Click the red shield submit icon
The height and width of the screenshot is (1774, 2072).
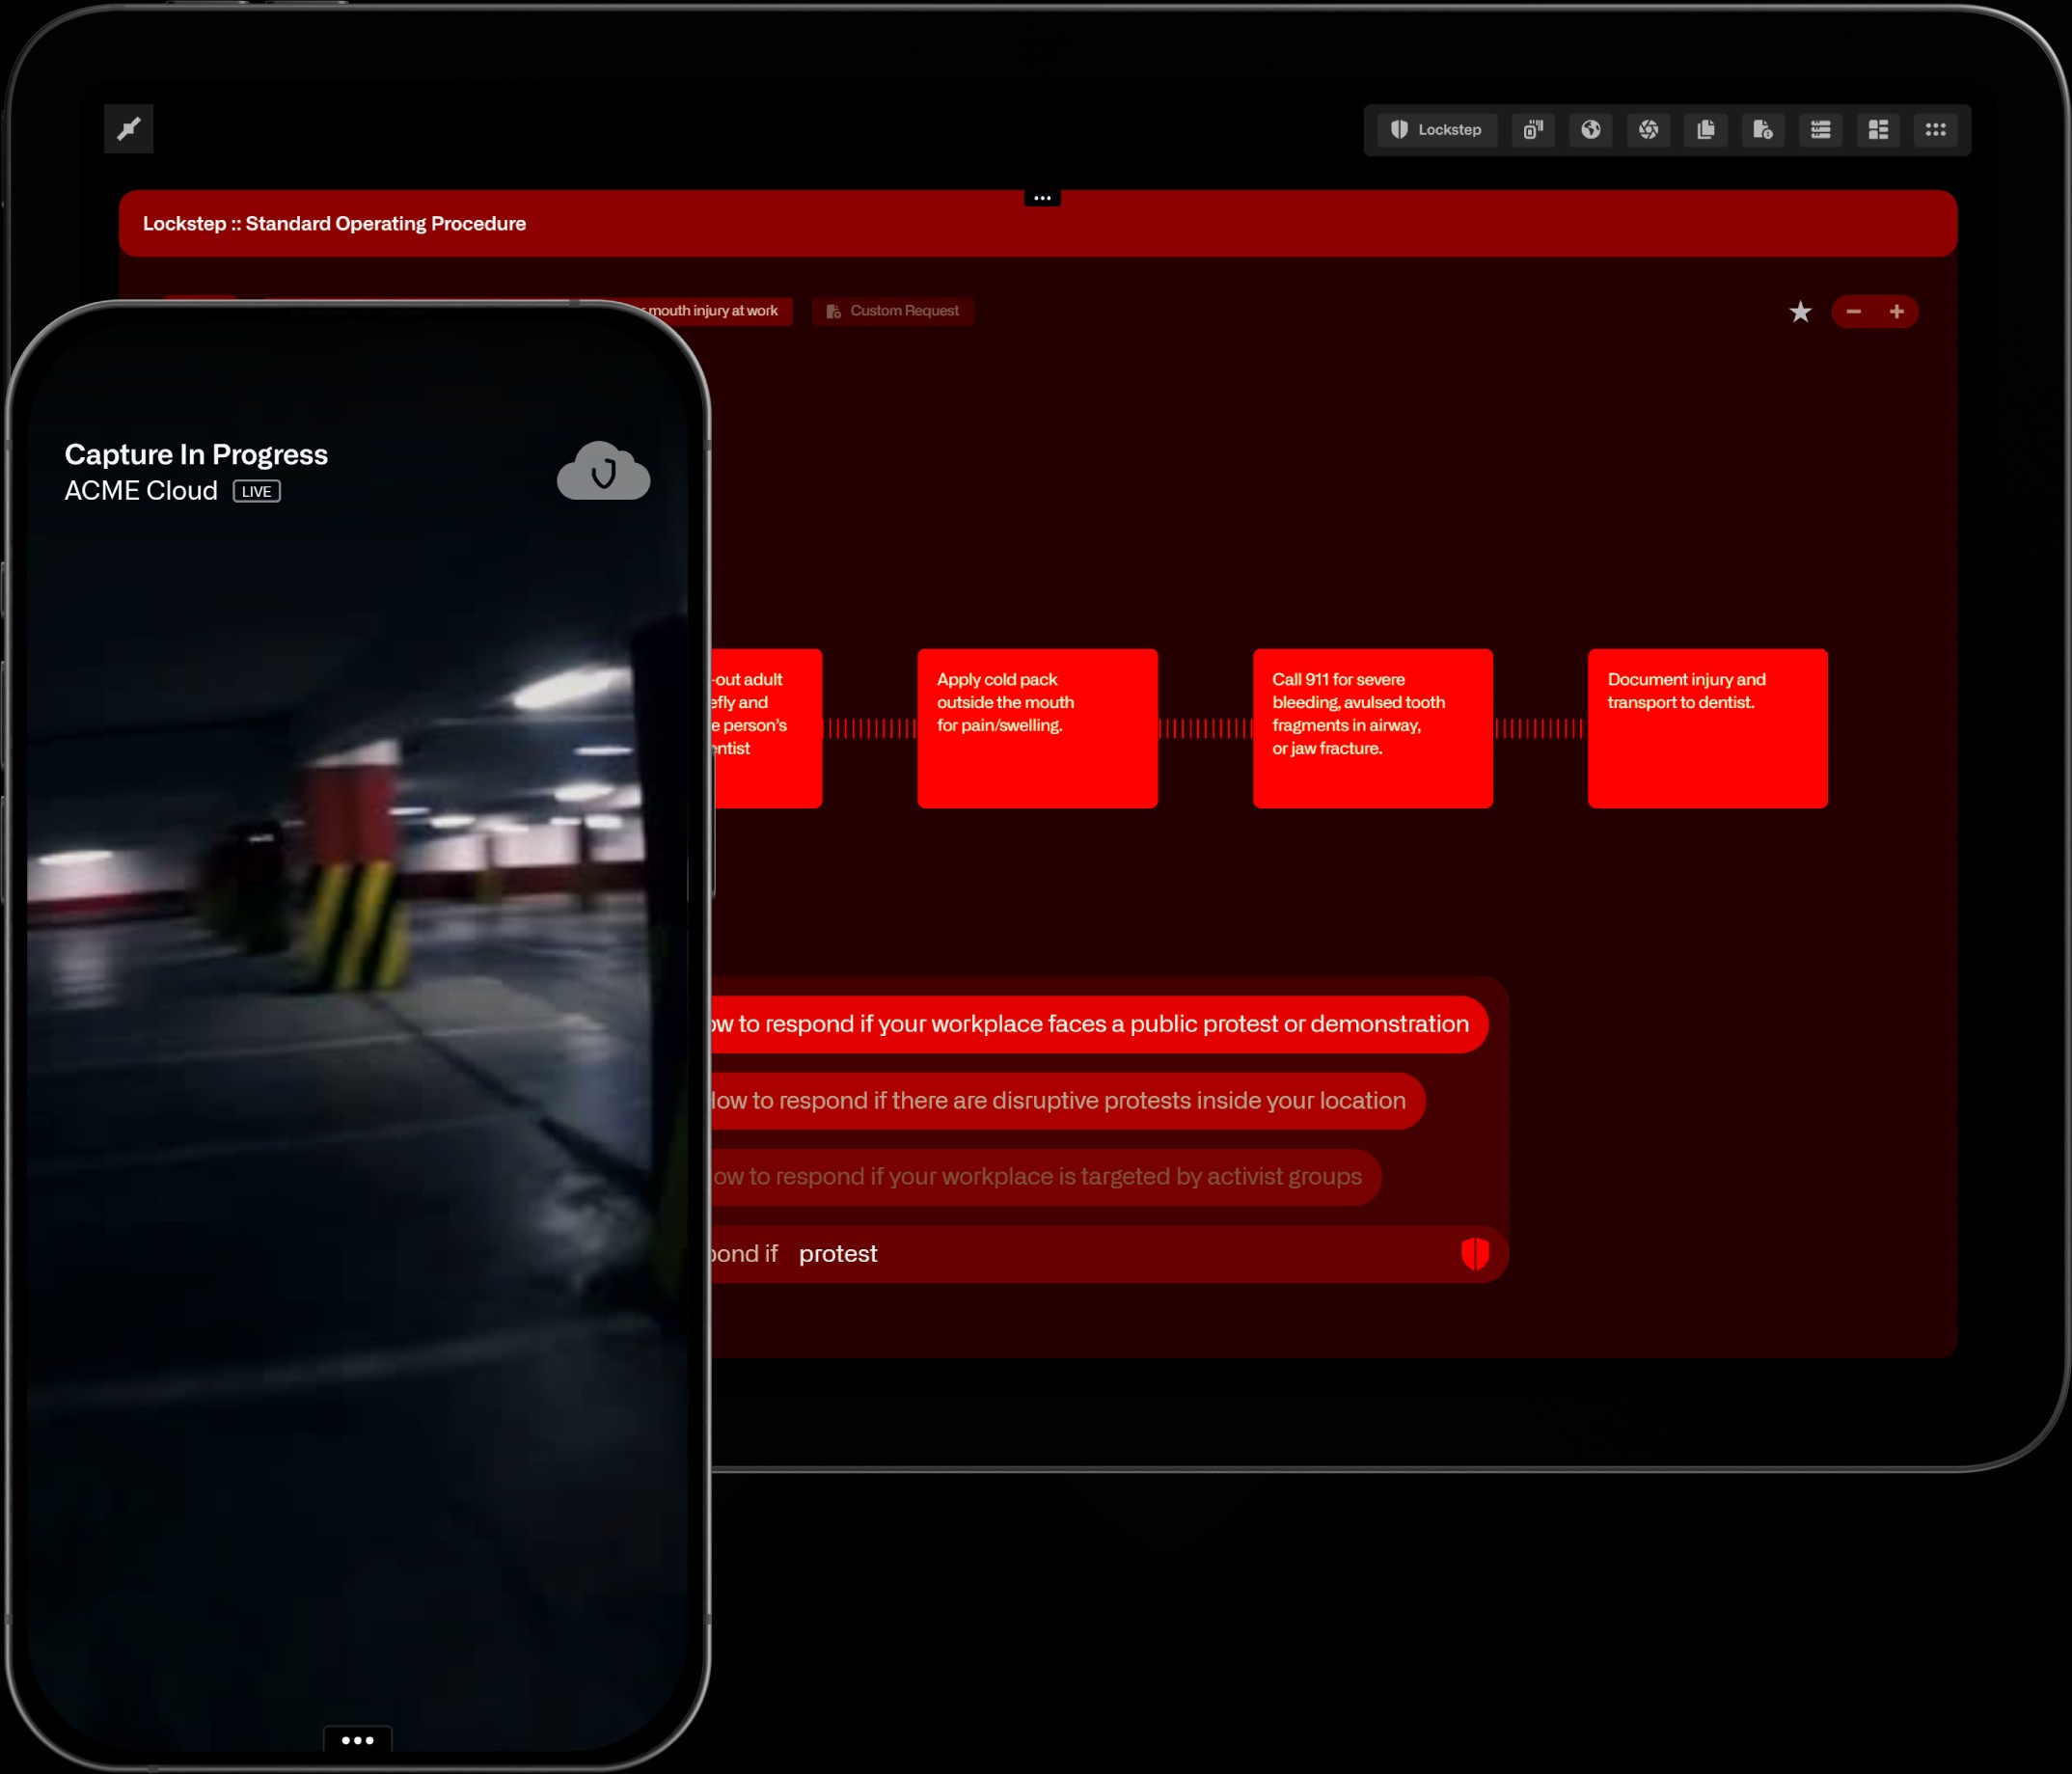(1475, 1254)
